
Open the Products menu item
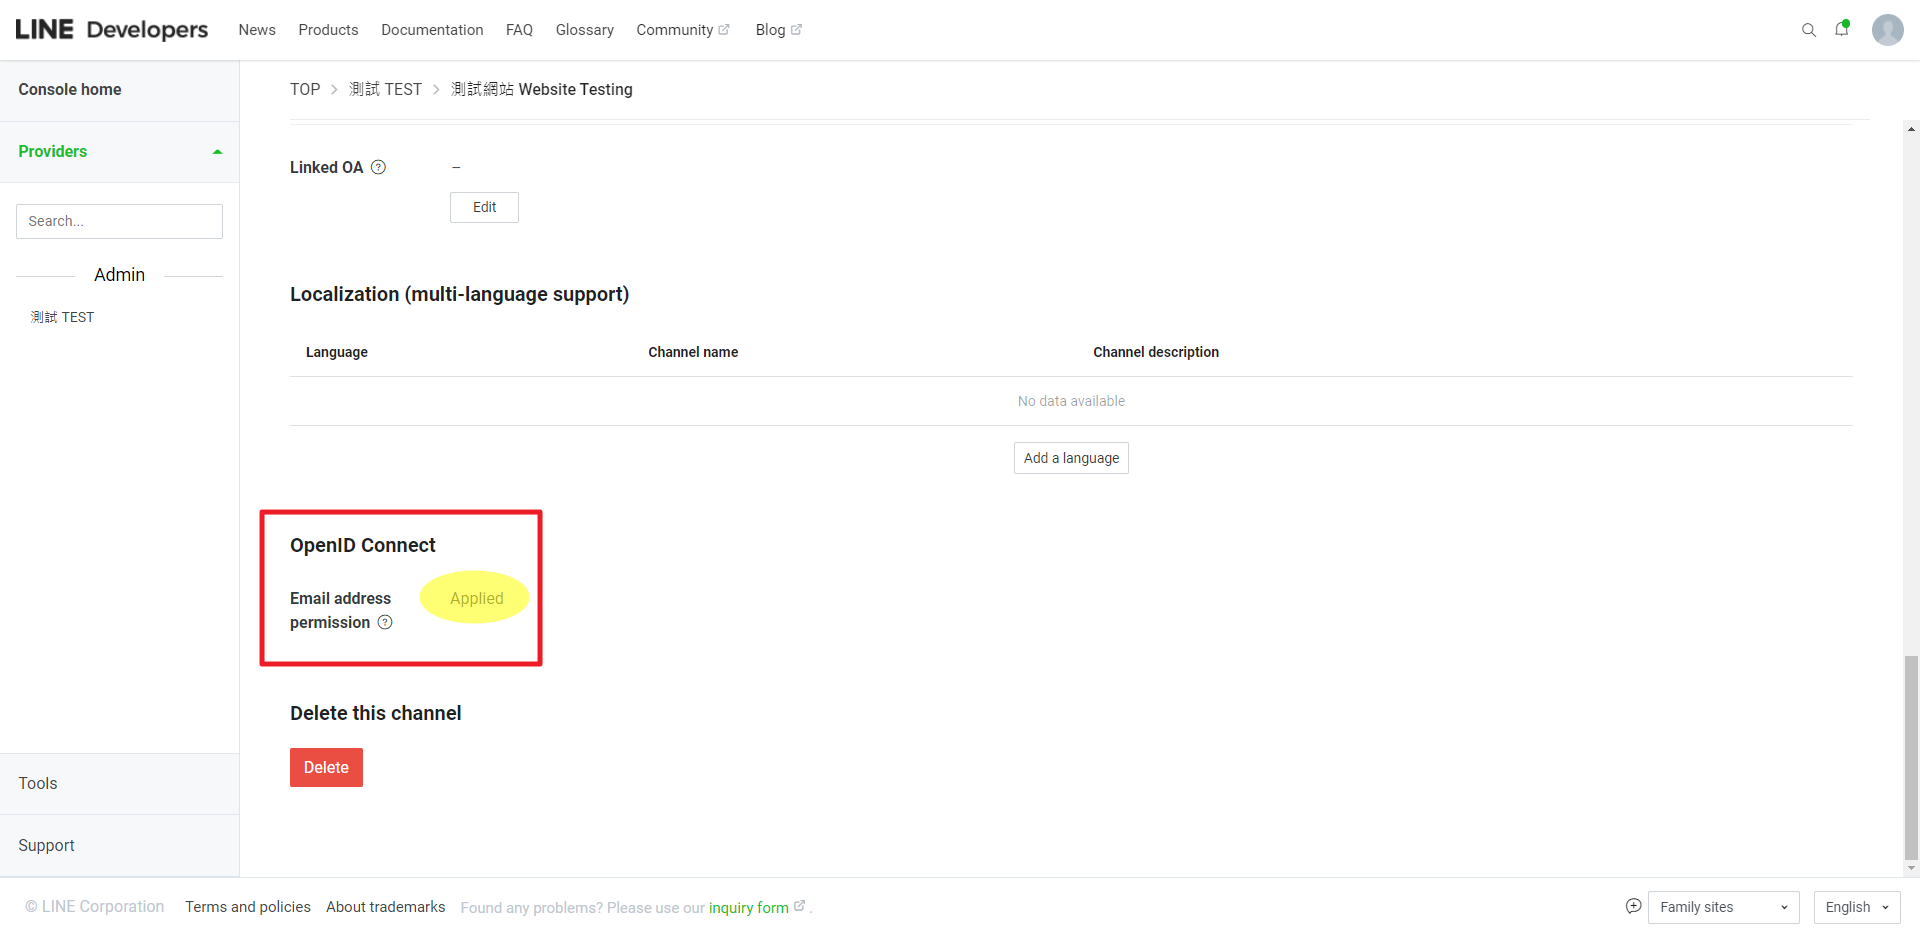[328, 30]
